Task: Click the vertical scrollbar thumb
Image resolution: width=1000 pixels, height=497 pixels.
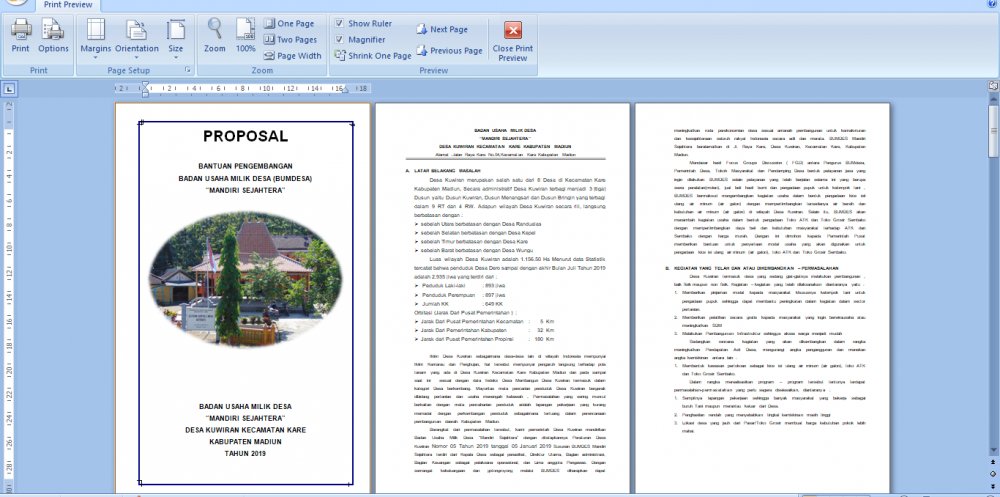Action: point(993,130)
